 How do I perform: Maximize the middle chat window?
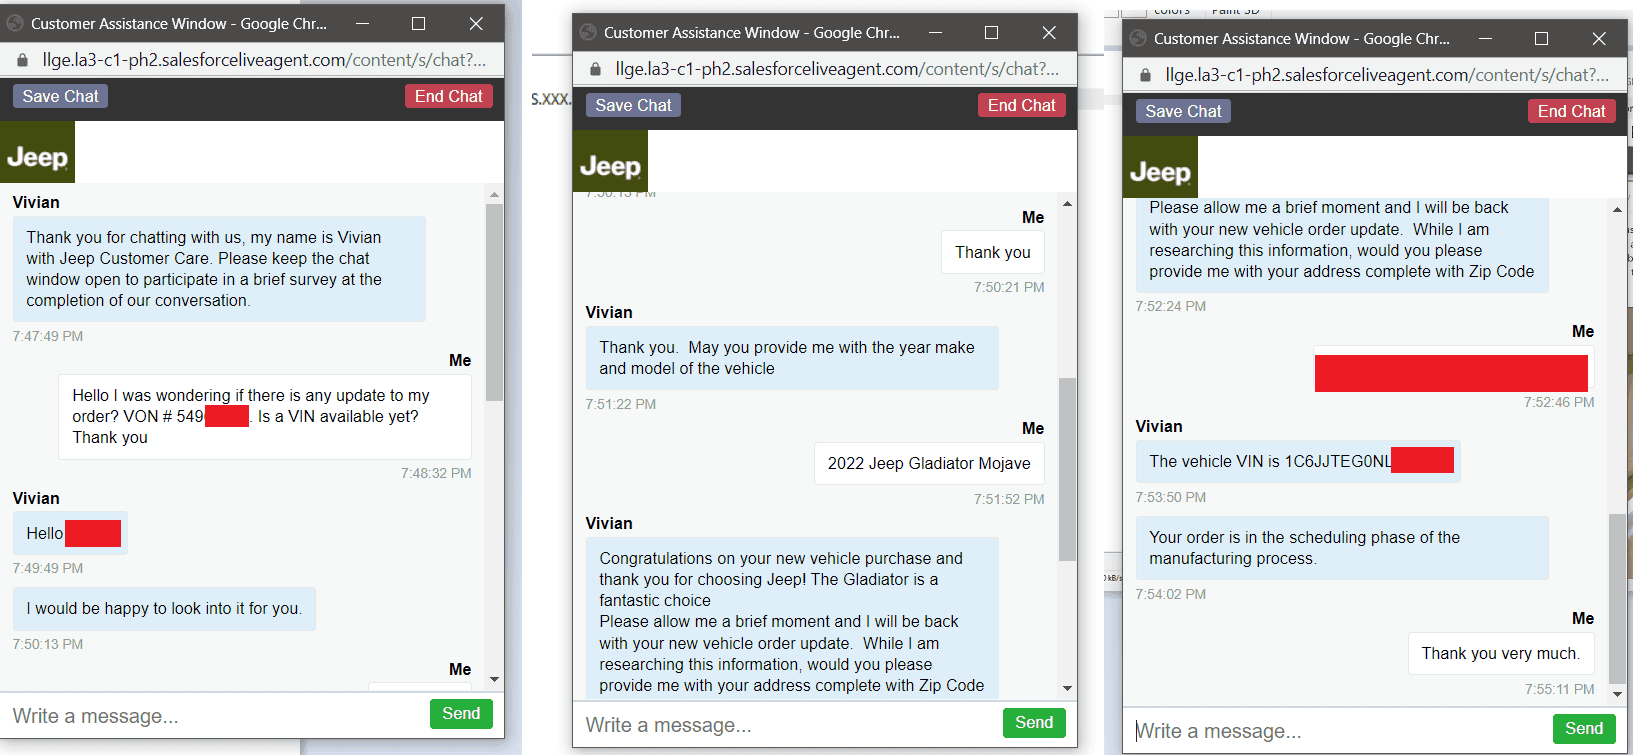pos(991,32)
